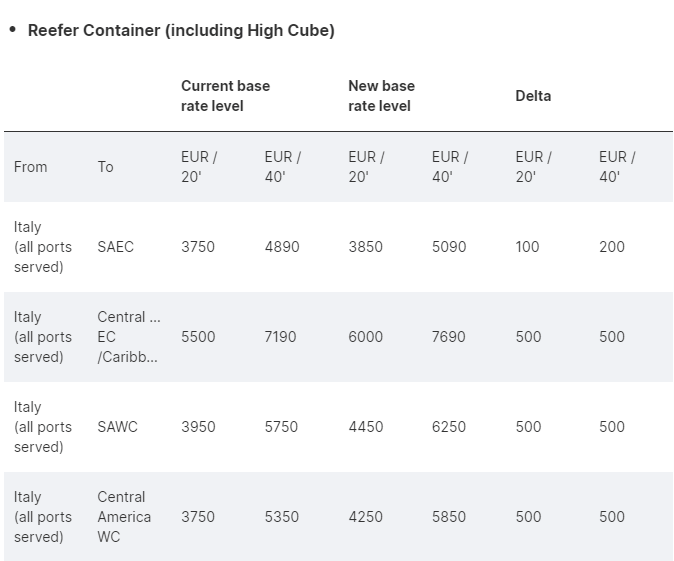Click the 7690 new rate cell

pyautogui.click(x=448, y=337)
